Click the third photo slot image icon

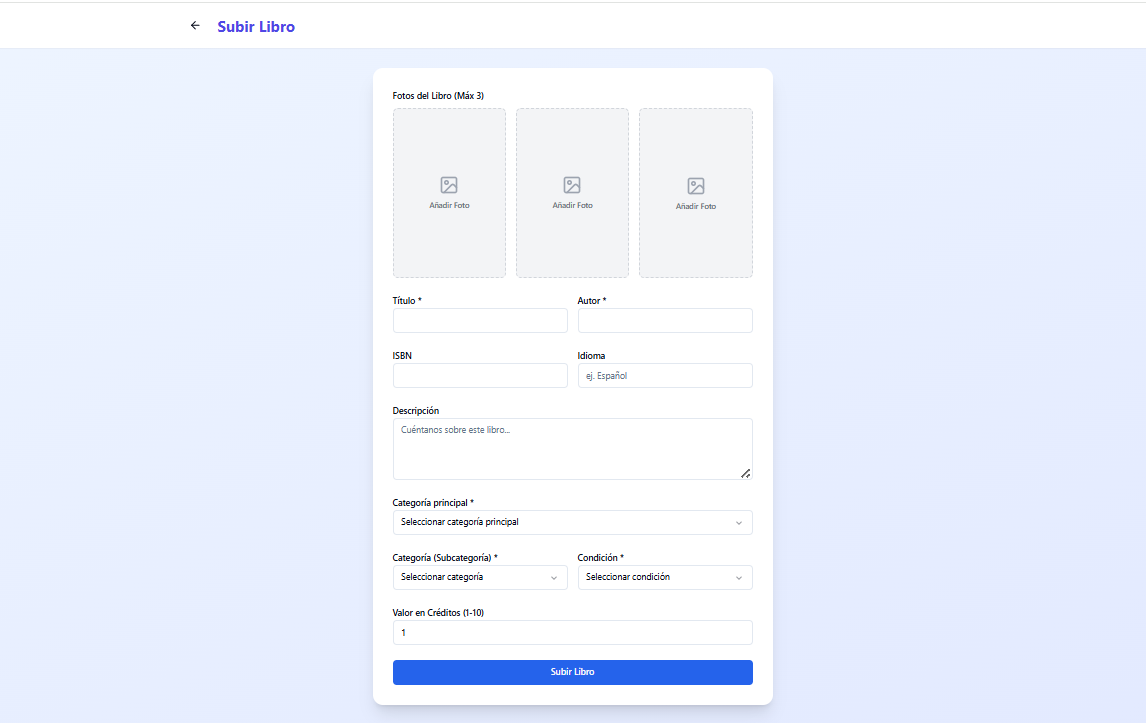[x=696, y=186]
